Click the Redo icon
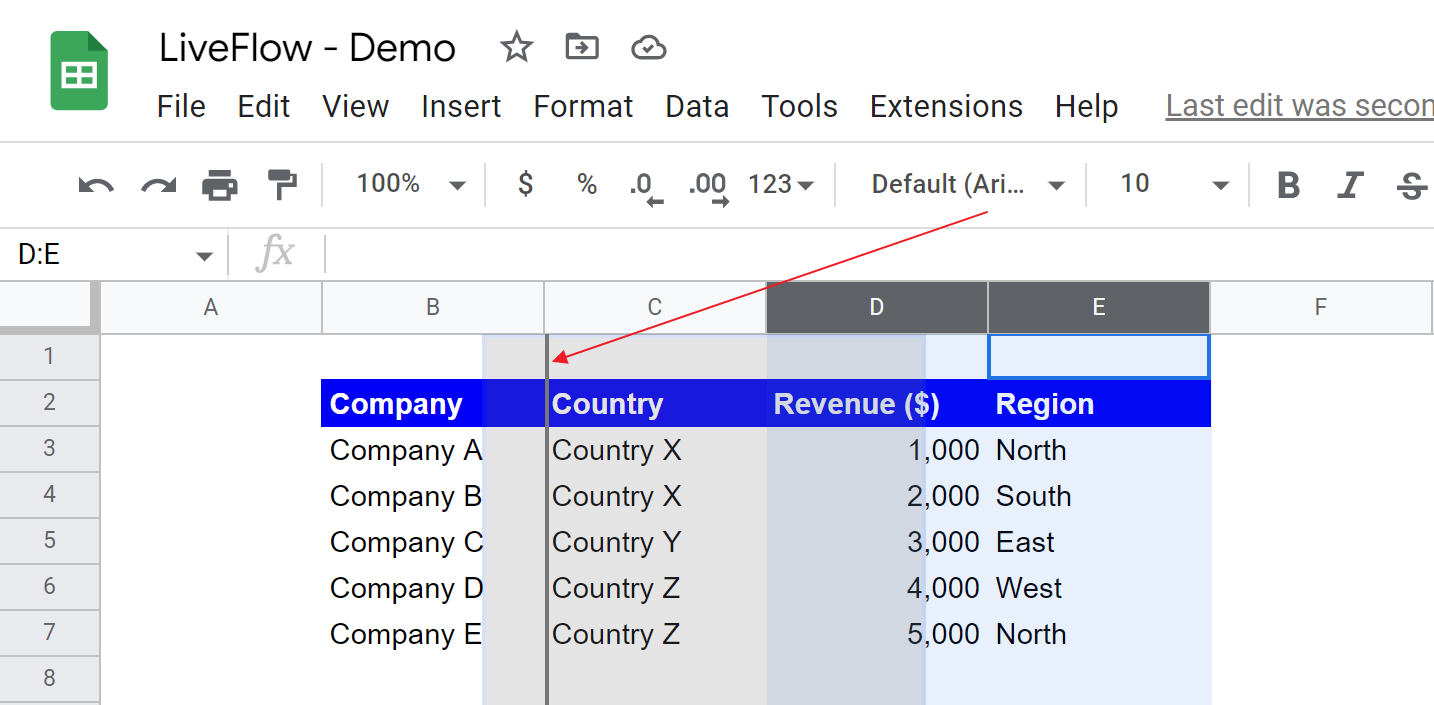Screen dimensions: 1434x705 tap(157, 184)
